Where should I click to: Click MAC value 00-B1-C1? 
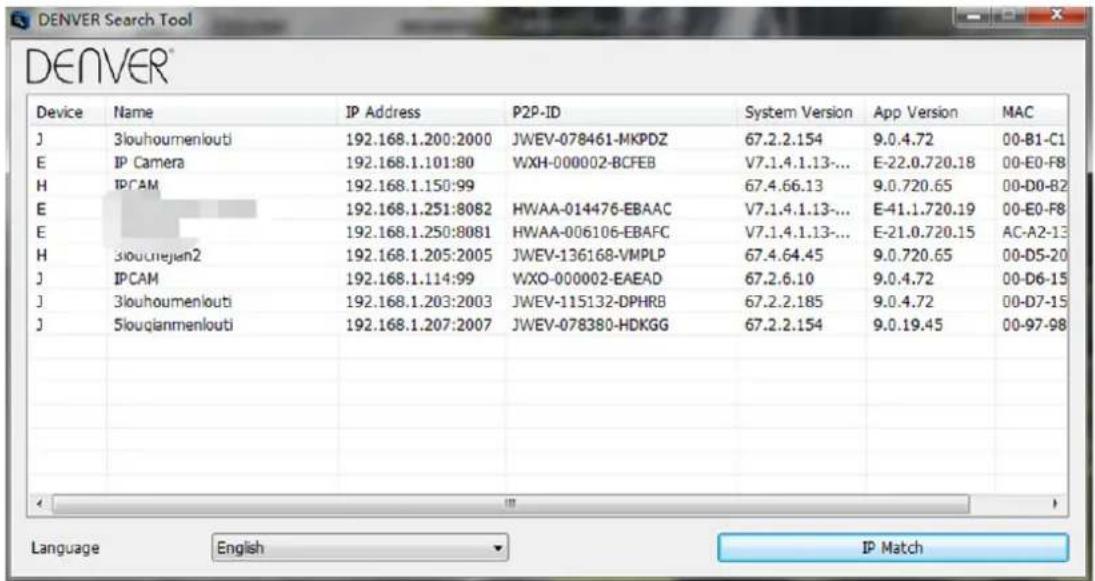pos(1034,140)
